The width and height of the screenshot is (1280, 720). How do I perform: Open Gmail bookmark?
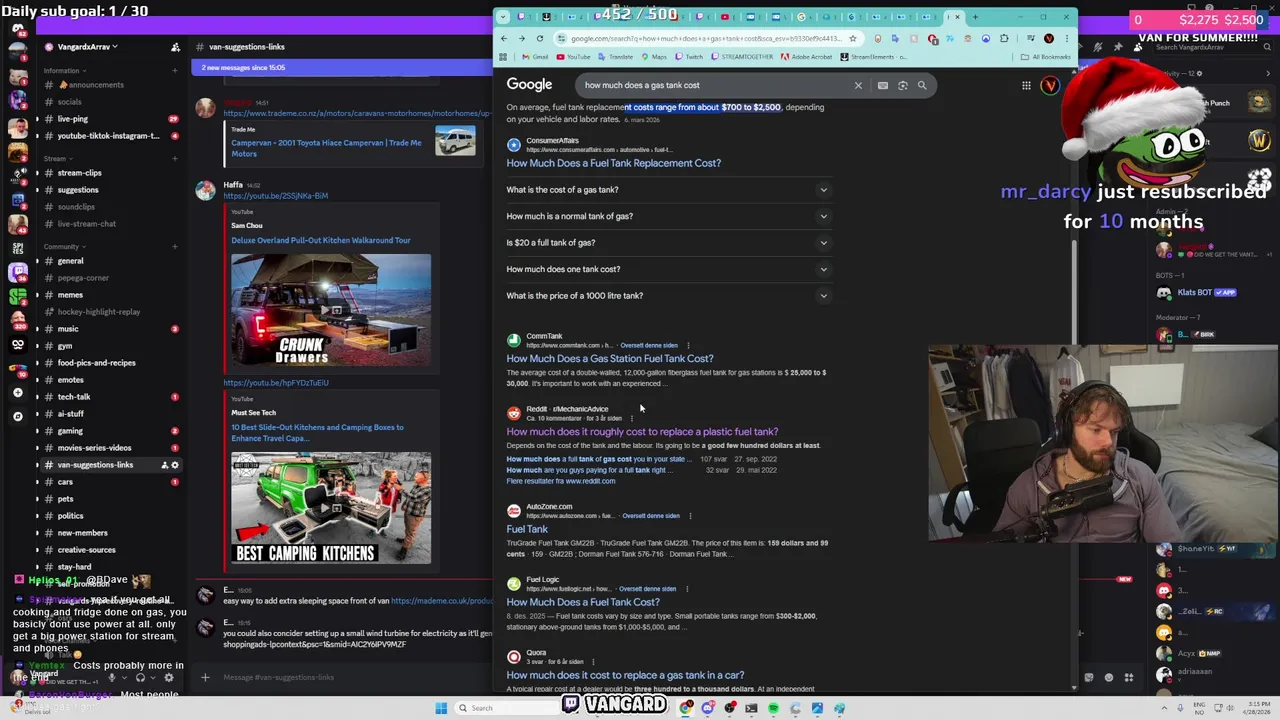click(534, 57)
